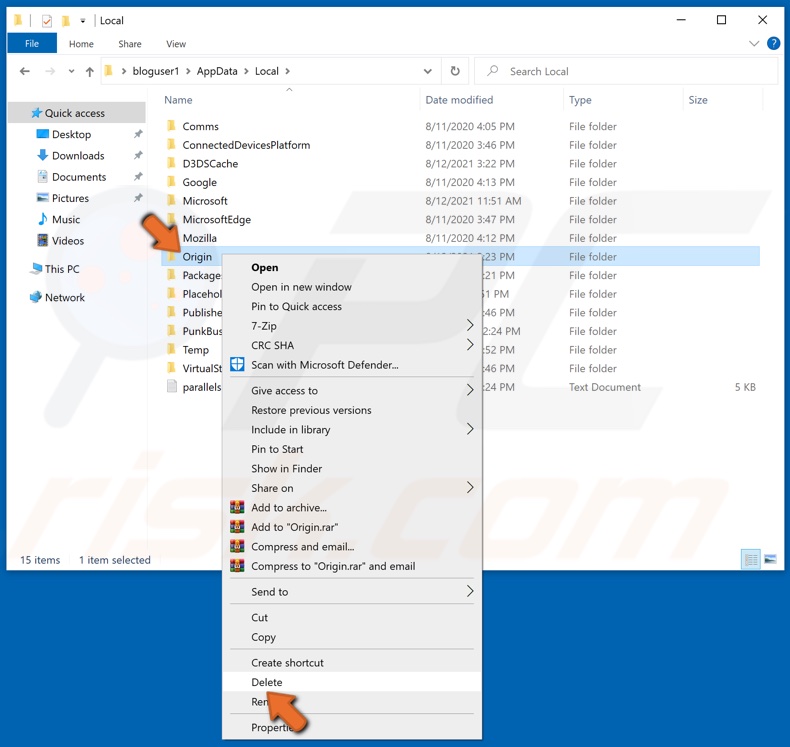Choose Show in Finder
Screen dimensions: 790x747
pyautogui.click(x=352, y=468)
